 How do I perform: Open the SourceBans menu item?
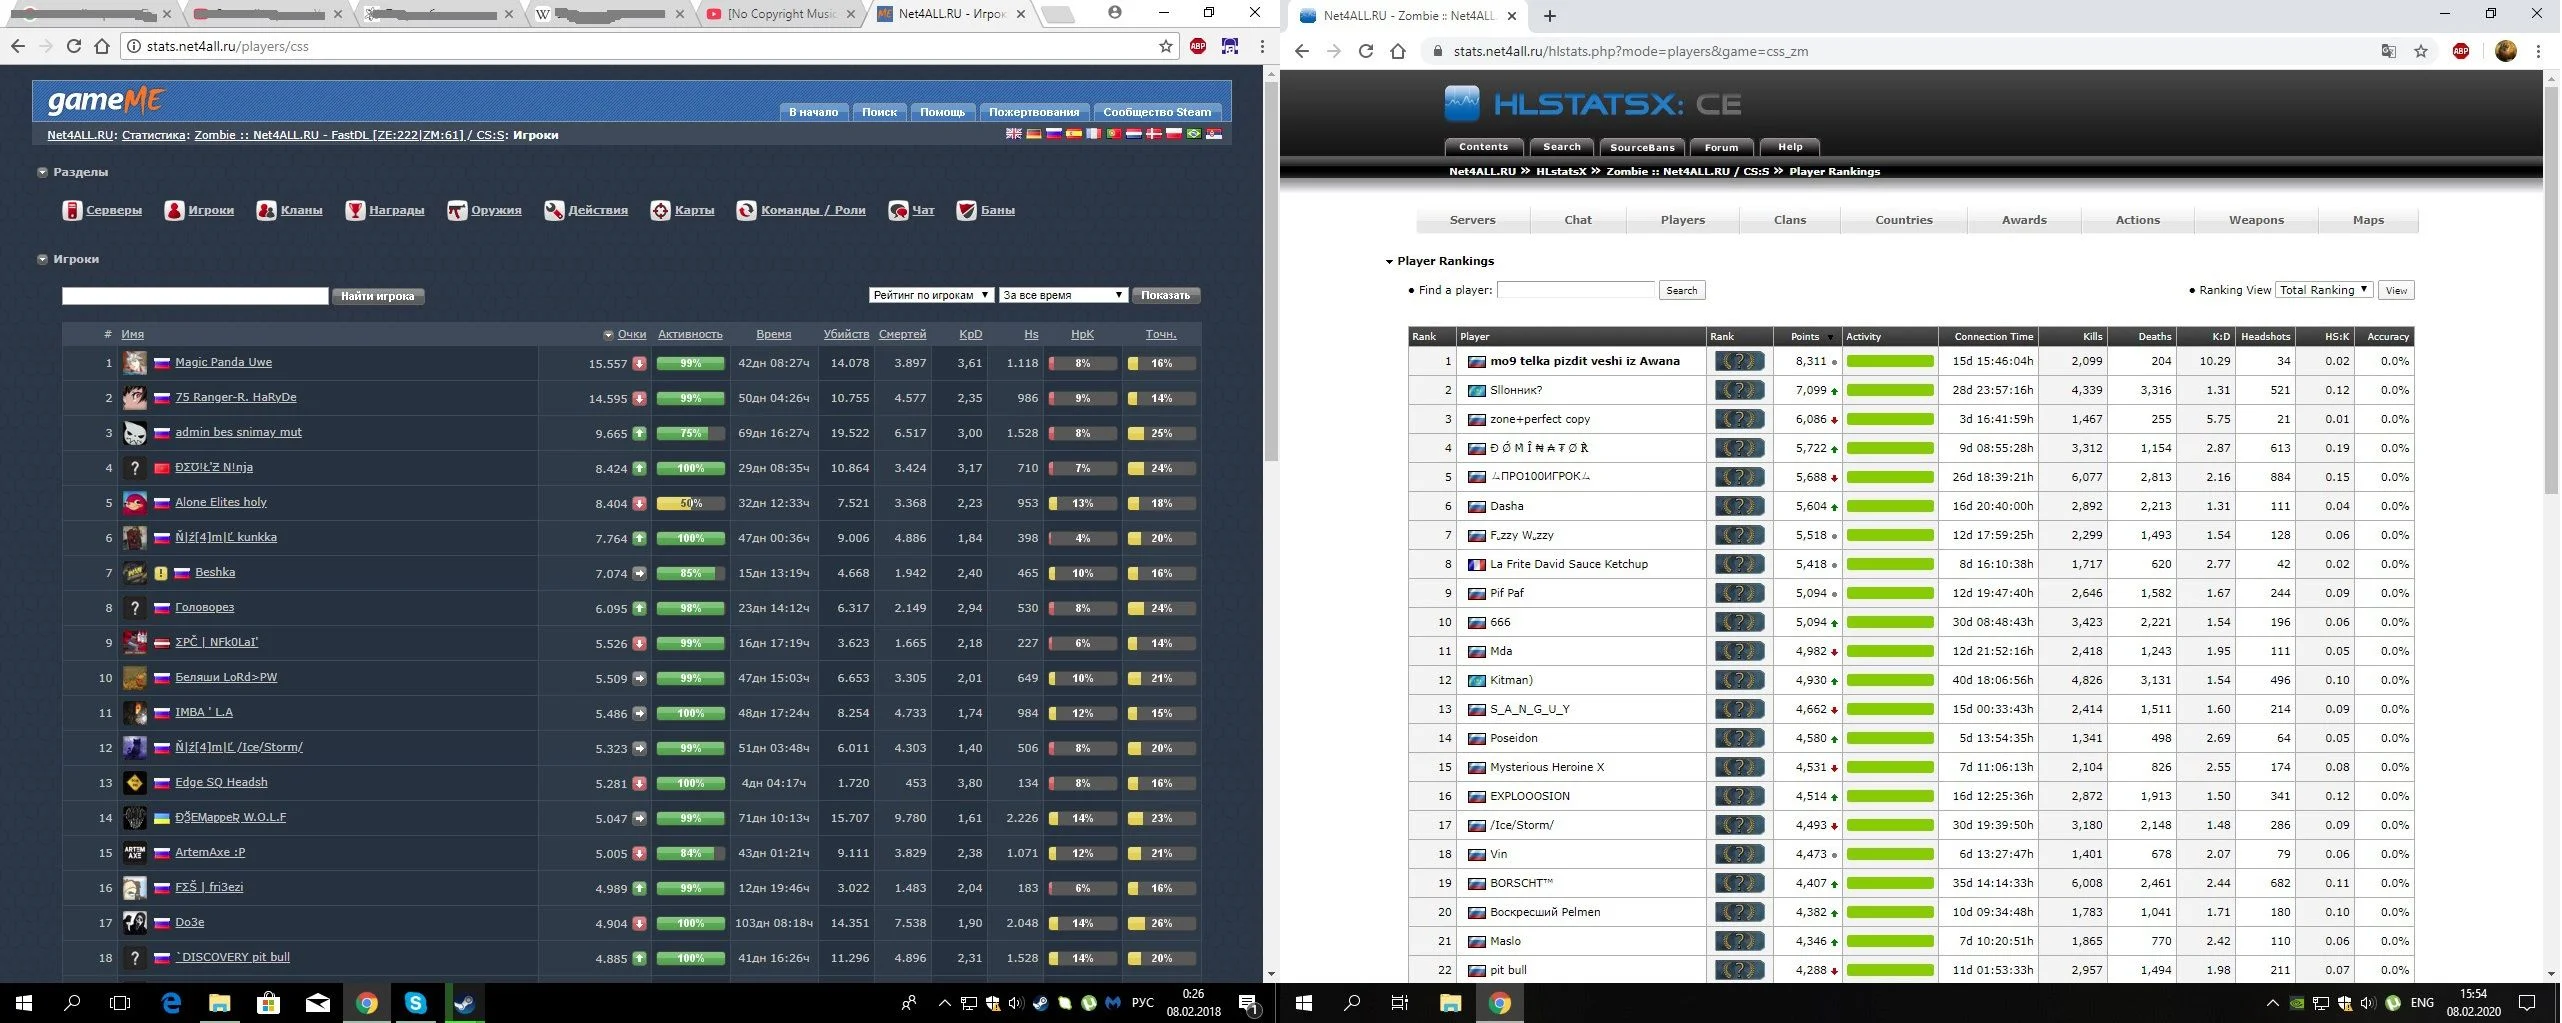[x=1642, y=147]
